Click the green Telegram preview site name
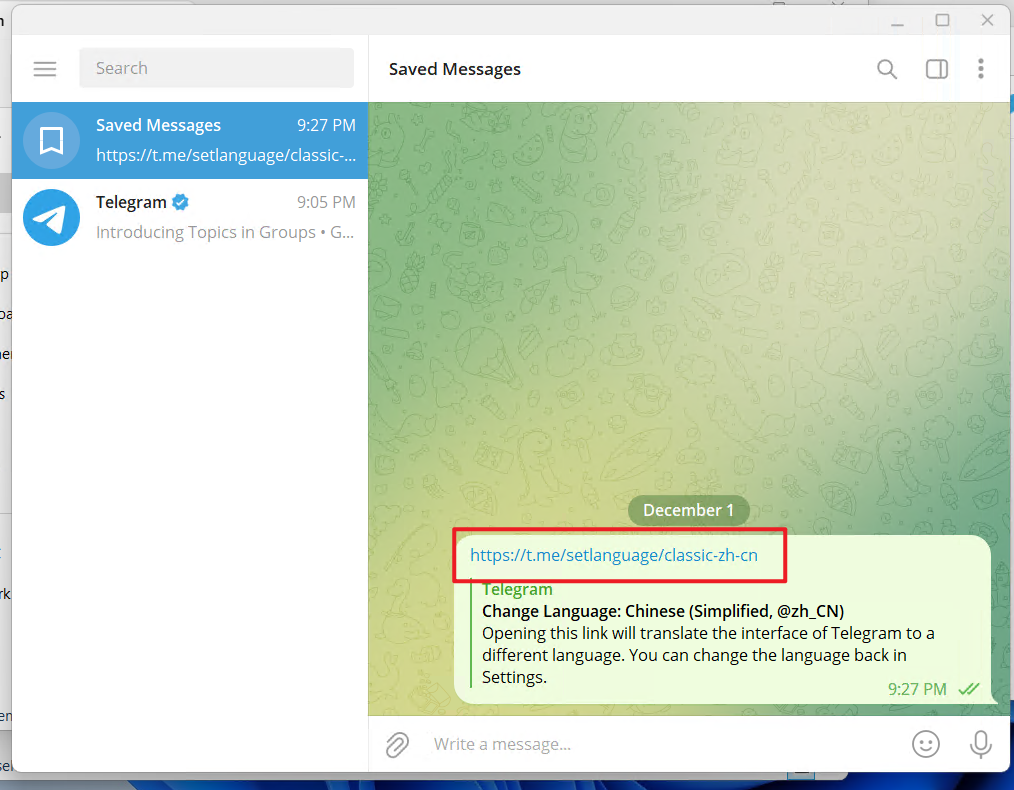This screenshot has width=1014, height=790. click(517, 590)
